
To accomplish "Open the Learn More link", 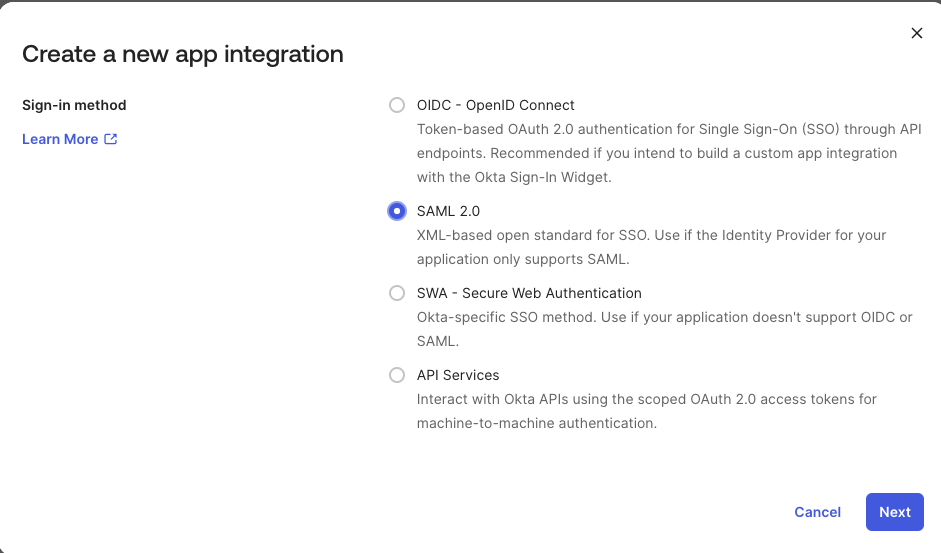I will click(60, 139).
